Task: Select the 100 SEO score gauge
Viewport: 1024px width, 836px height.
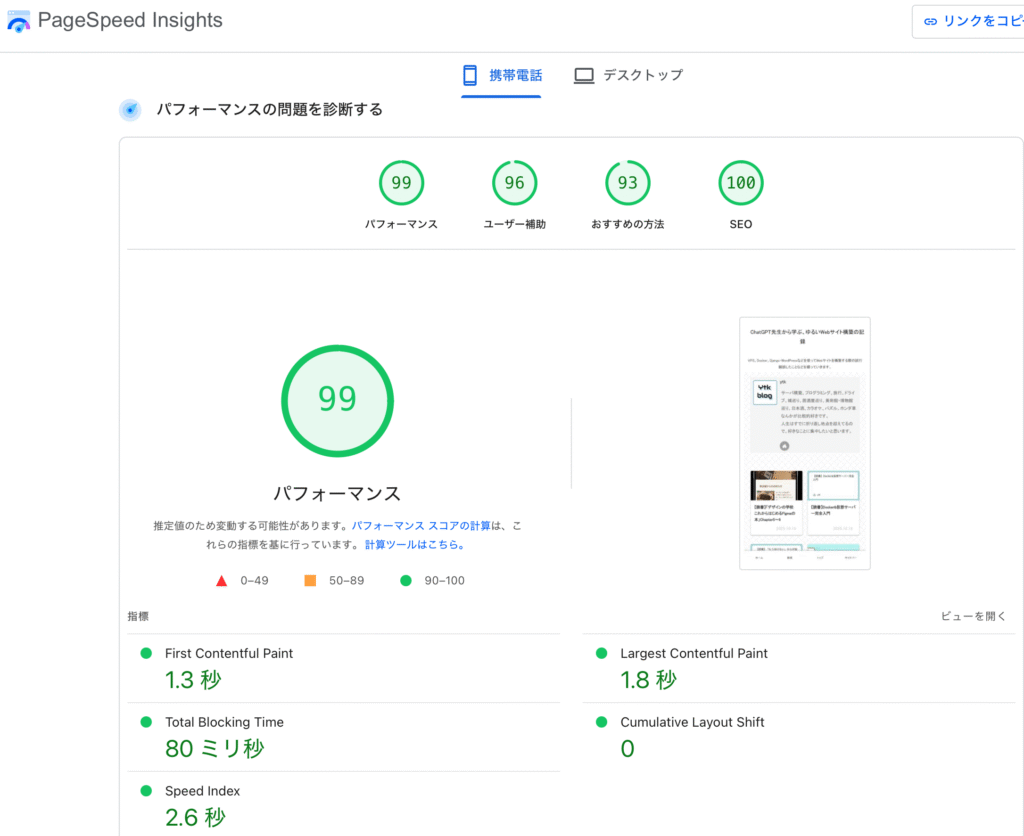Action: pos(740,183)
